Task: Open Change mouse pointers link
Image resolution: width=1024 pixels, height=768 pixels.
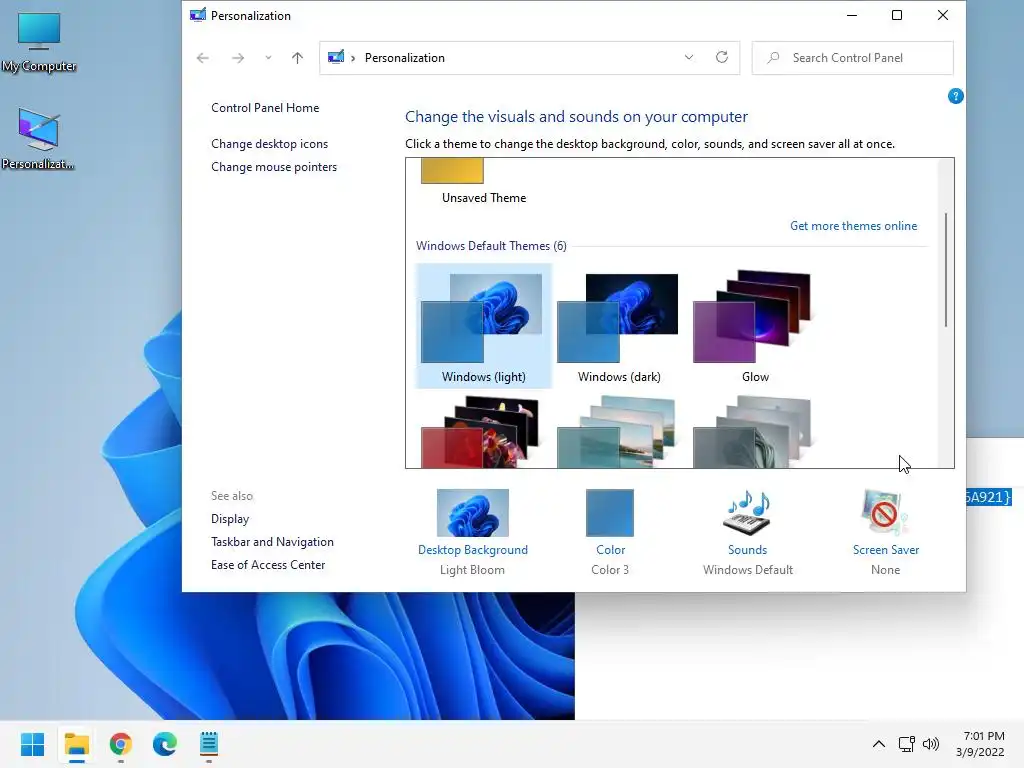Action: 274,167
